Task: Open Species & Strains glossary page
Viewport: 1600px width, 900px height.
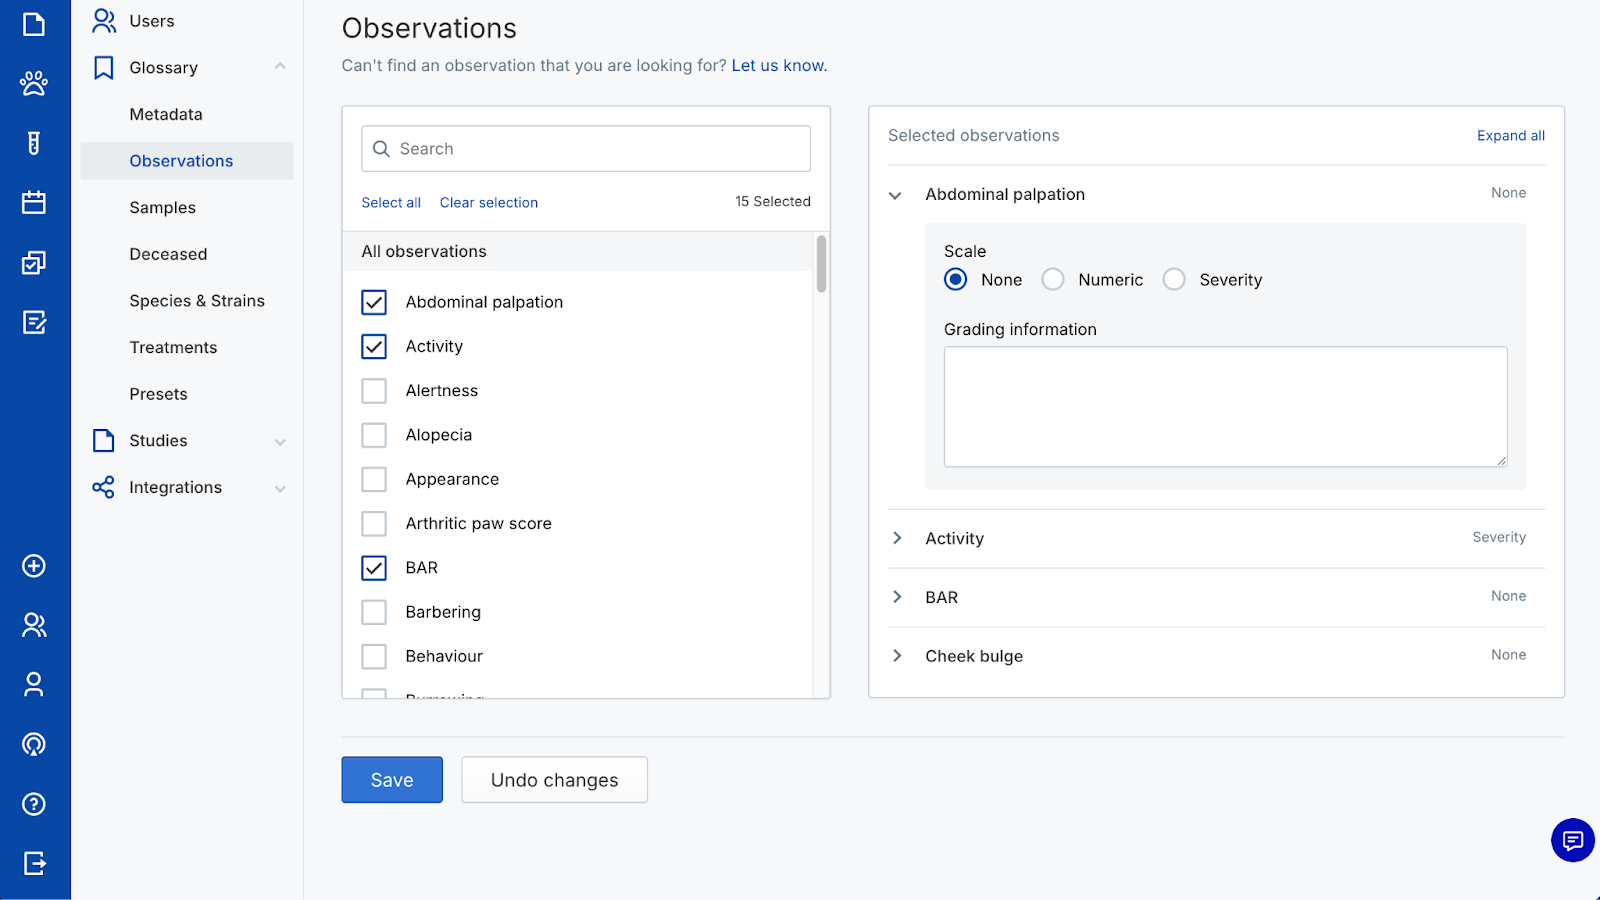Action: (x=197, y=301)
